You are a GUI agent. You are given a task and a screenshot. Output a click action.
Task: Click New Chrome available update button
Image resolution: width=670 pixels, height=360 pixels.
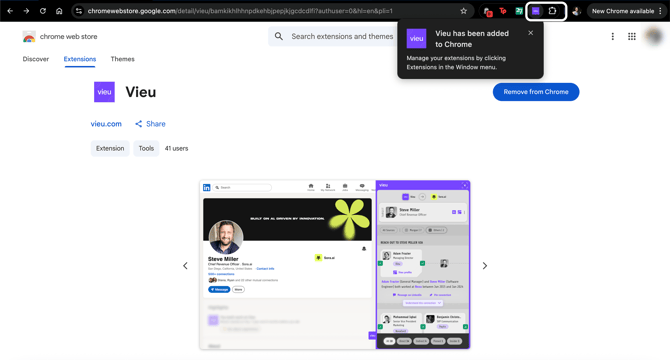point(627,11)
